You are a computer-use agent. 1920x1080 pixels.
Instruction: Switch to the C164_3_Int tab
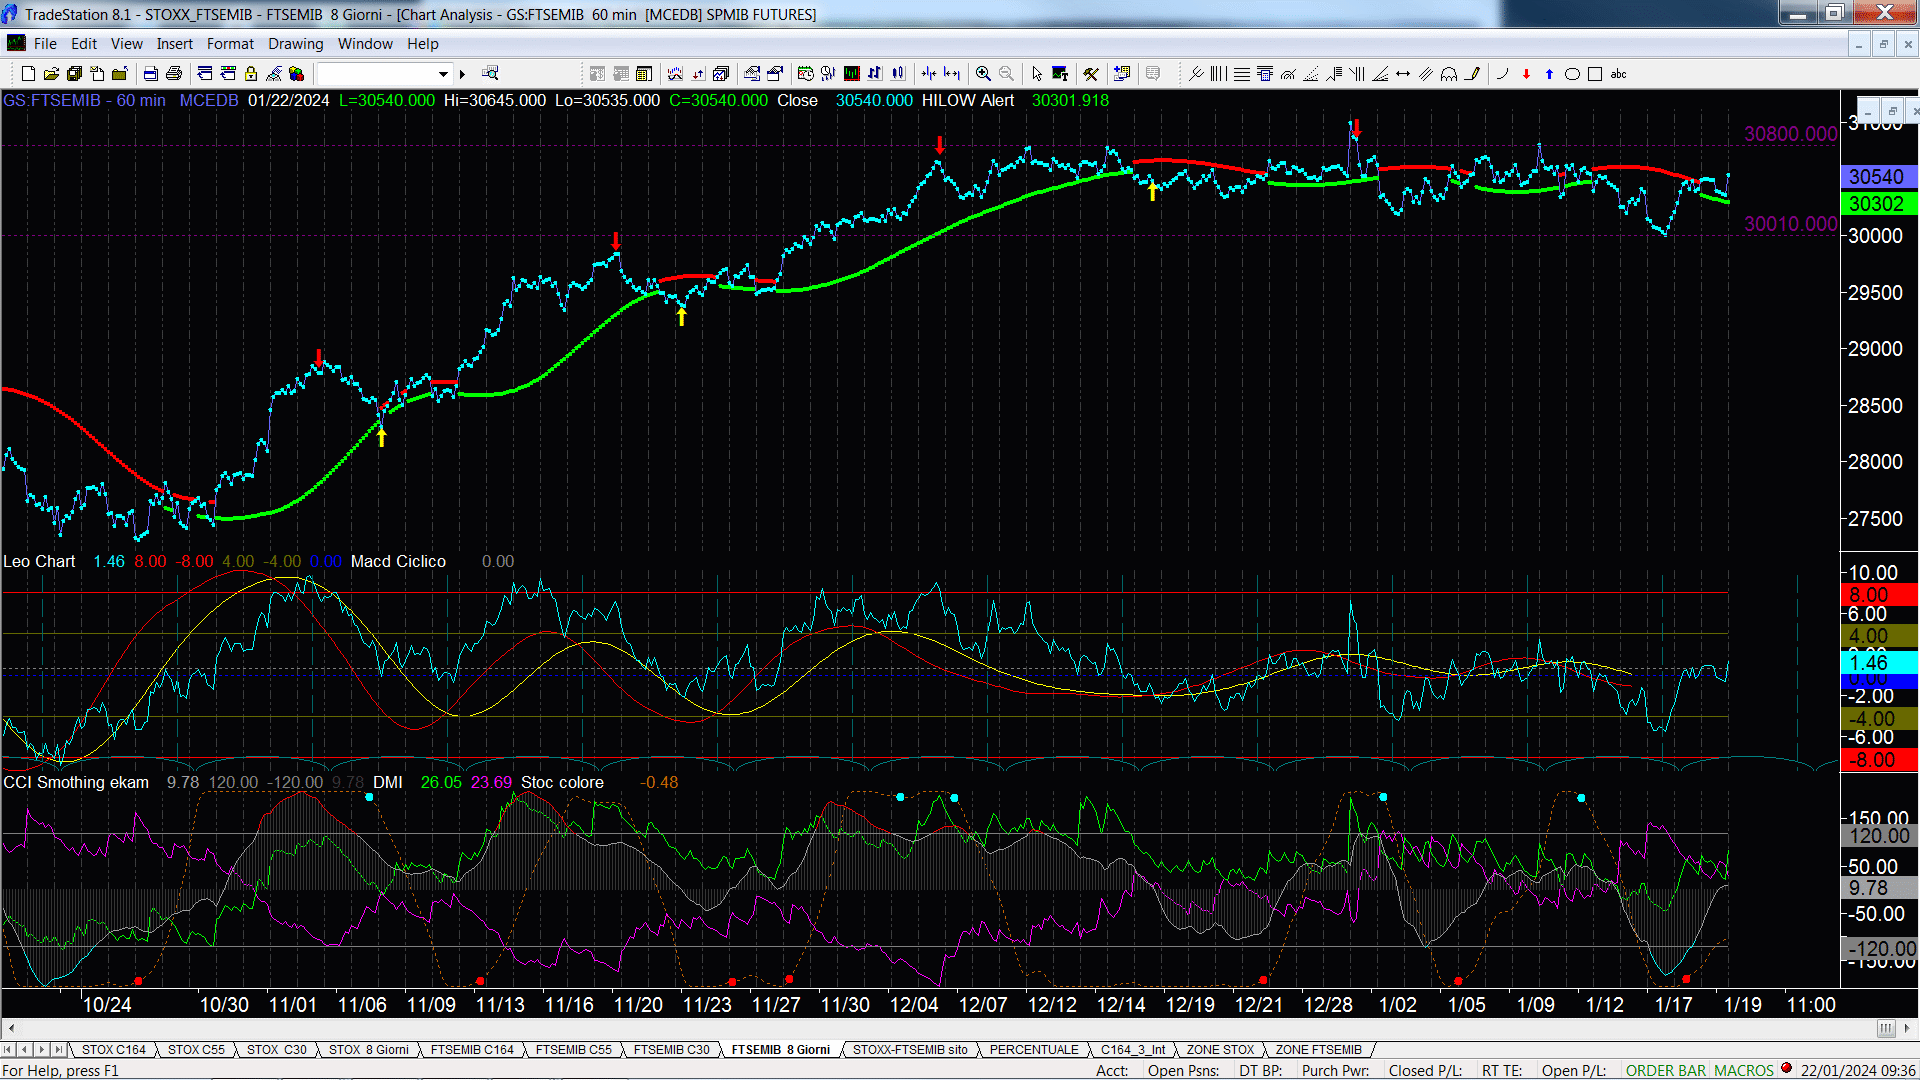coord(1133,1050)
